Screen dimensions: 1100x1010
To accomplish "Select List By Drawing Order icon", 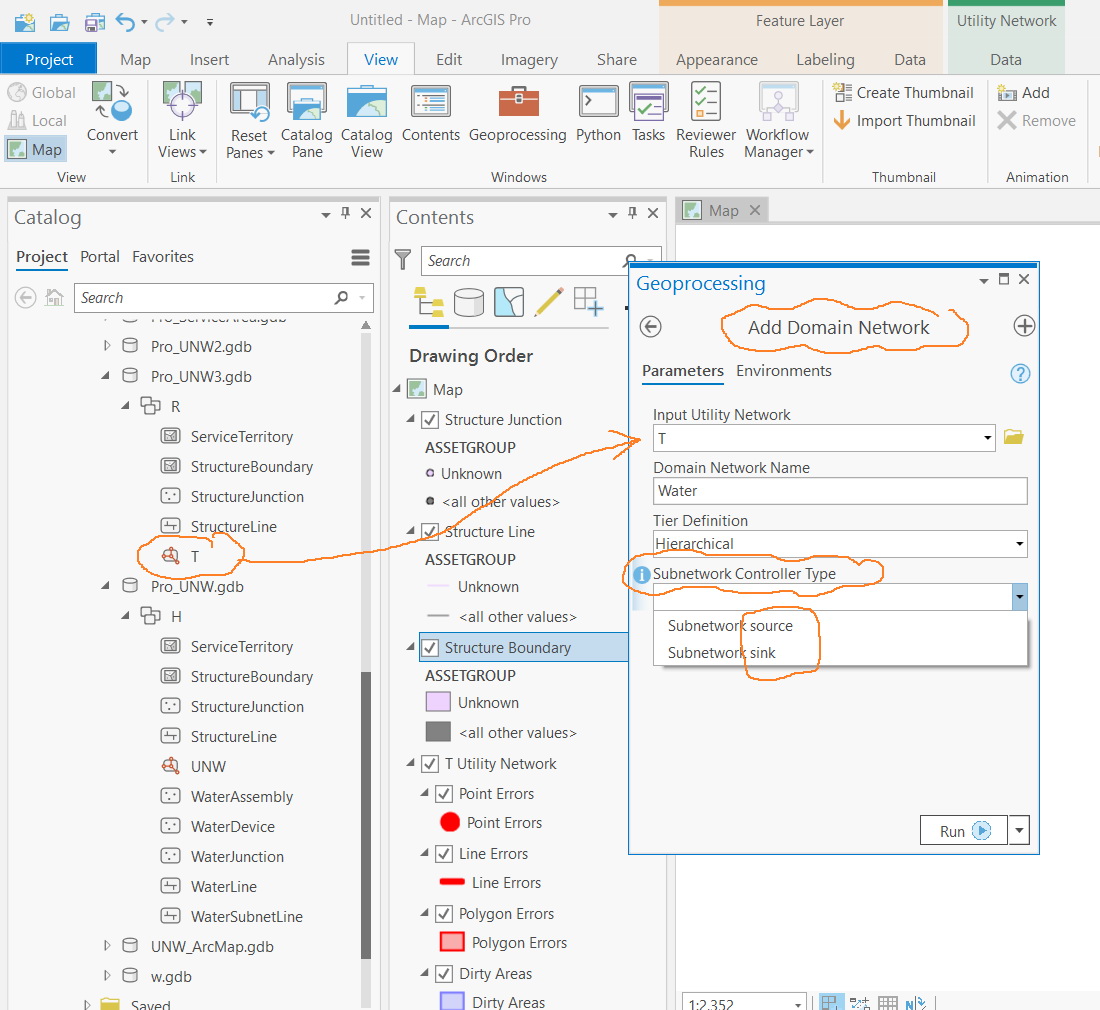I will point(429,302).
